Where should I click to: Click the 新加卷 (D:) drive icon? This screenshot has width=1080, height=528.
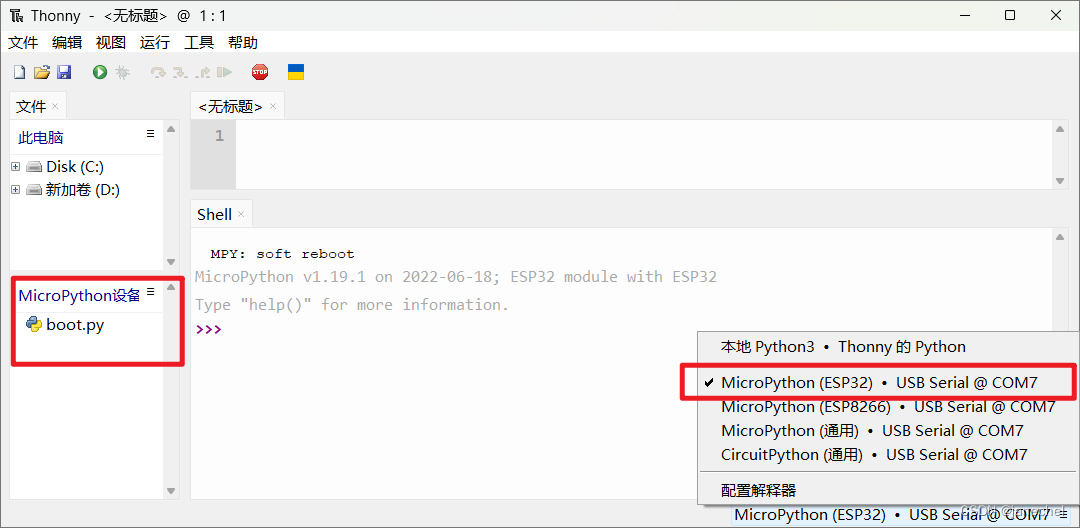(x=34, y=190)
